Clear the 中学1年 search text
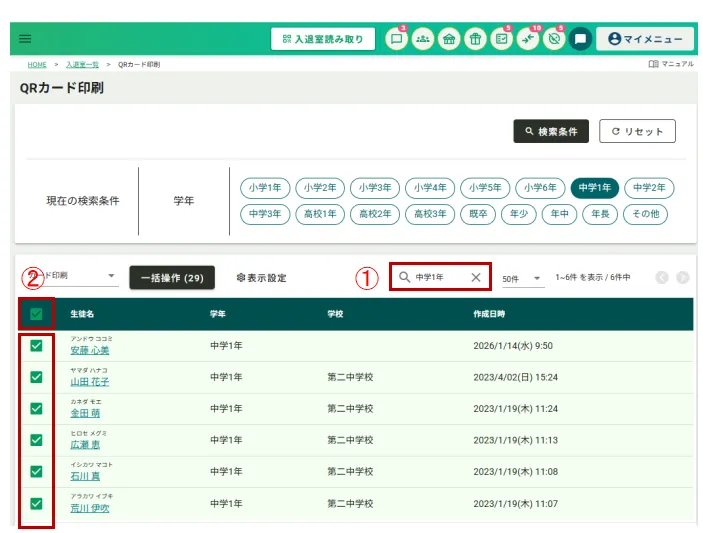This screenshot has height=533, width=703. coord(476,277)
